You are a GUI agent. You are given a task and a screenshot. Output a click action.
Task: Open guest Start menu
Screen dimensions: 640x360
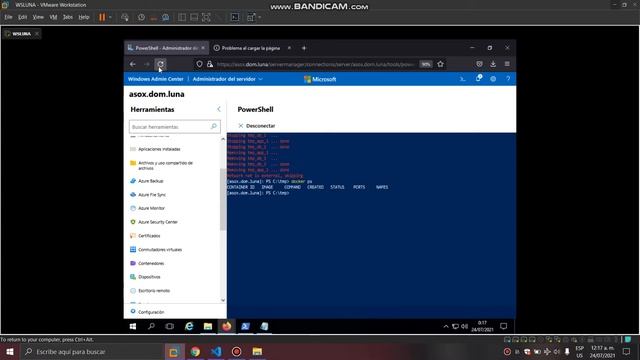point(133,326)
